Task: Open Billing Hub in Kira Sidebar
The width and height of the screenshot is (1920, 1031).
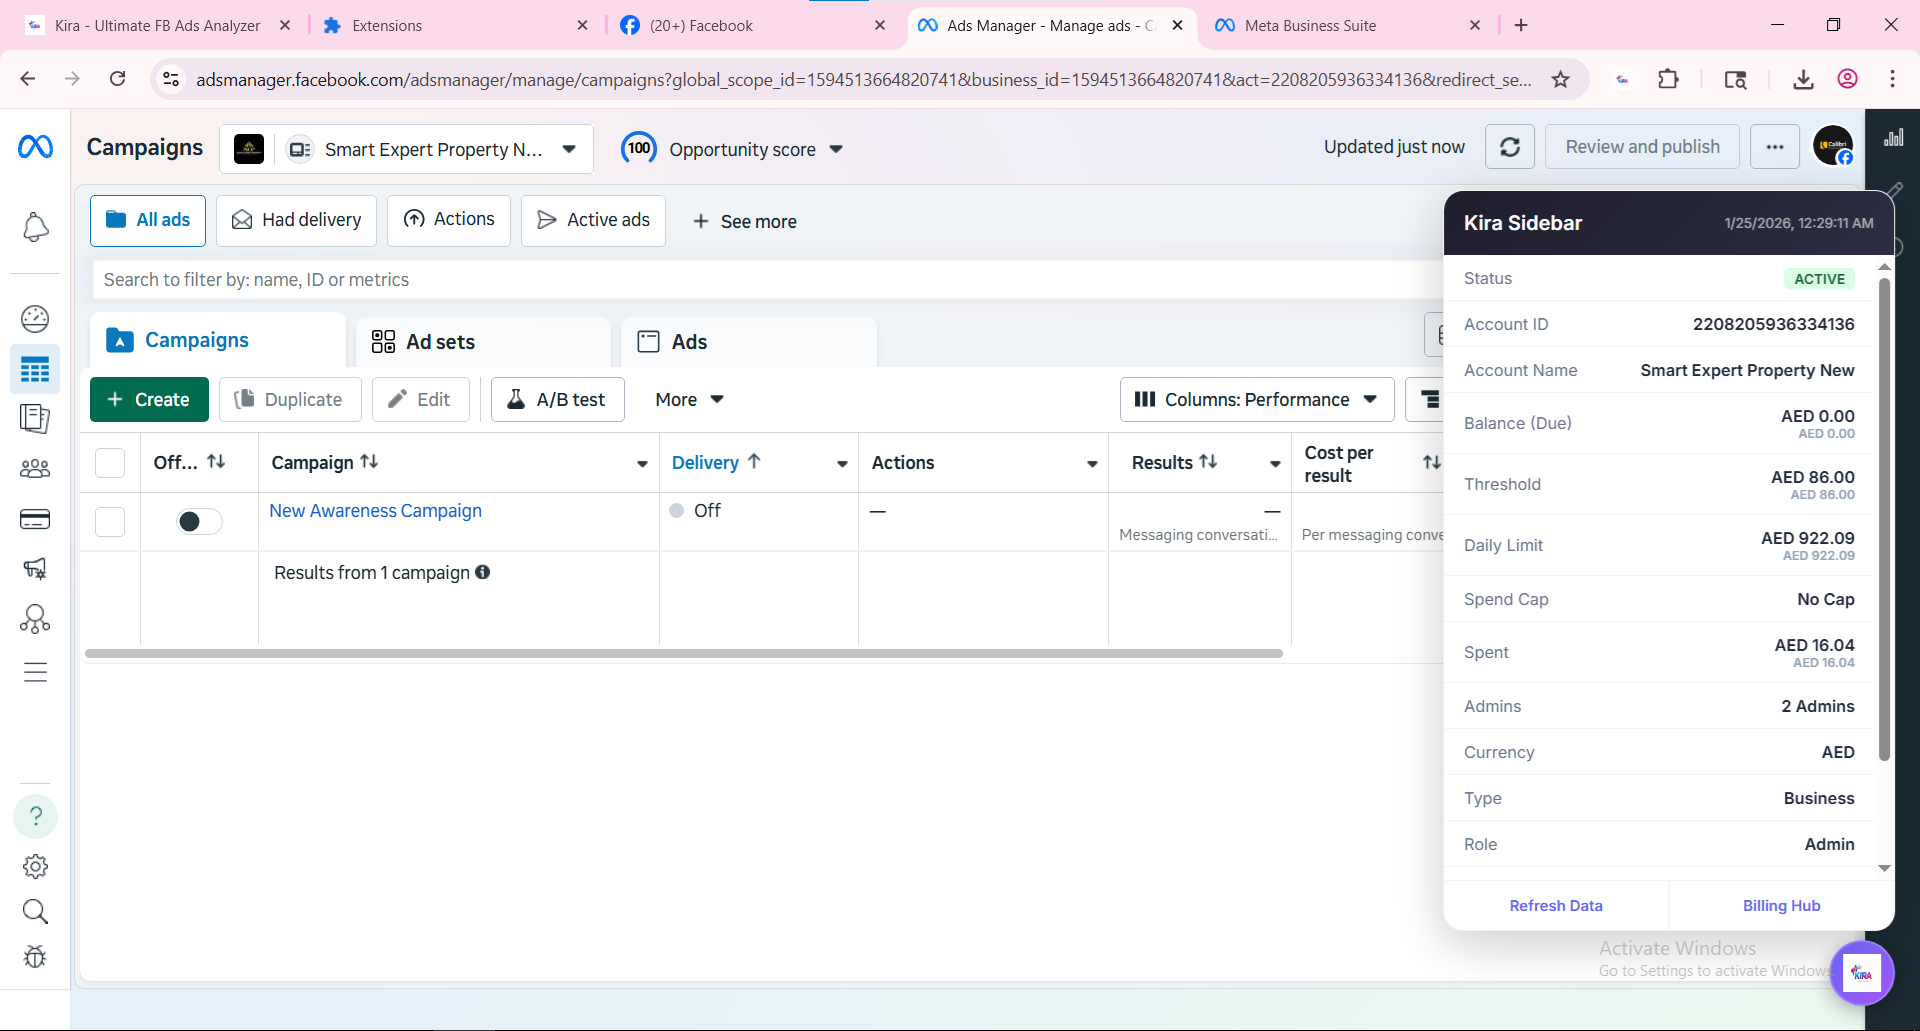Action: (x=1781, y=905)
